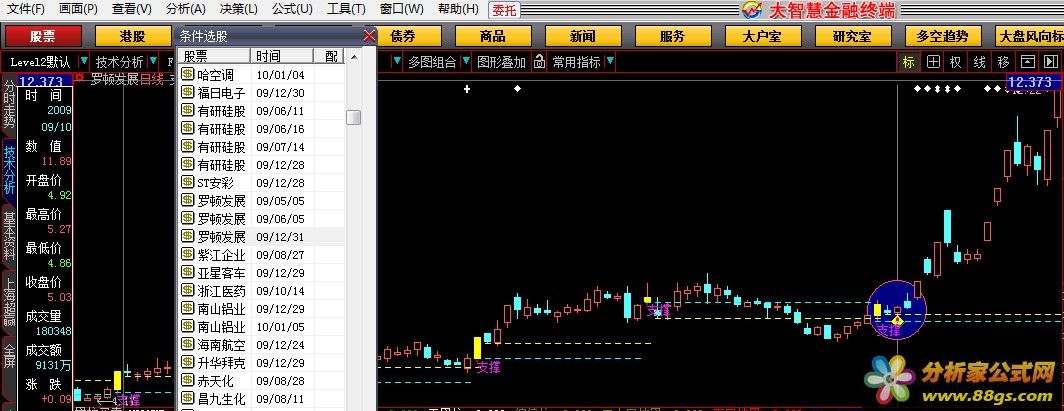Switch to 技术分析 side tab
The width and height of the screenshot is (1064, 411).
coord(10,170)
